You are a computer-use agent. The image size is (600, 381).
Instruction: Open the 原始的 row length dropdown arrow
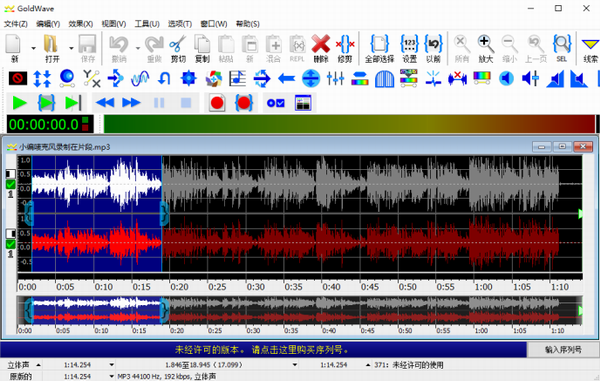coord(111,376)
